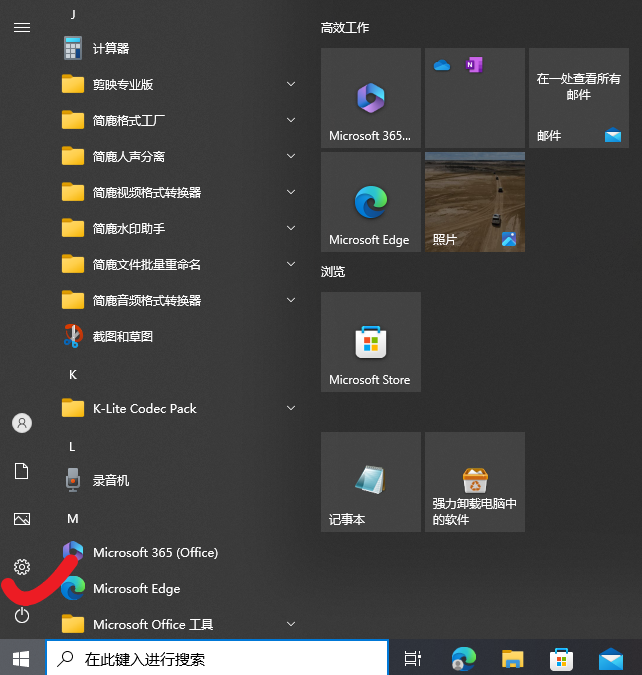Click the 简鹿人声分离 folder icon

click(73, 156)
